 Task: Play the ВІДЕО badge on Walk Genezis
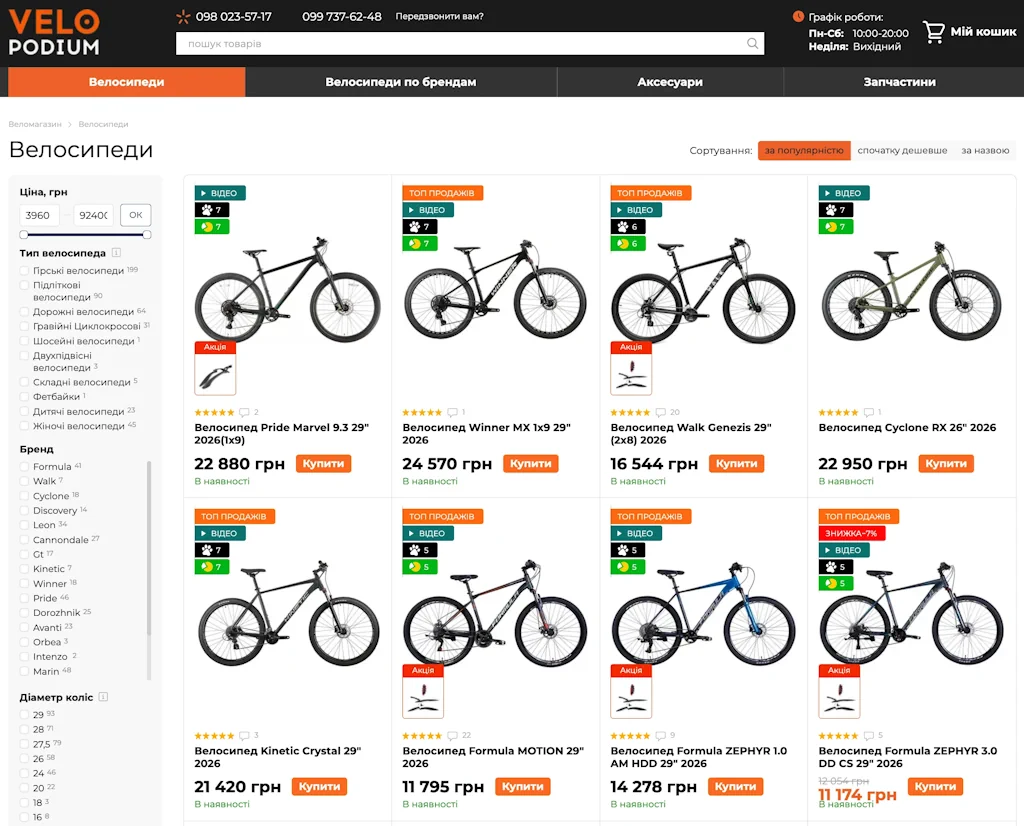[x=636, y=210]
